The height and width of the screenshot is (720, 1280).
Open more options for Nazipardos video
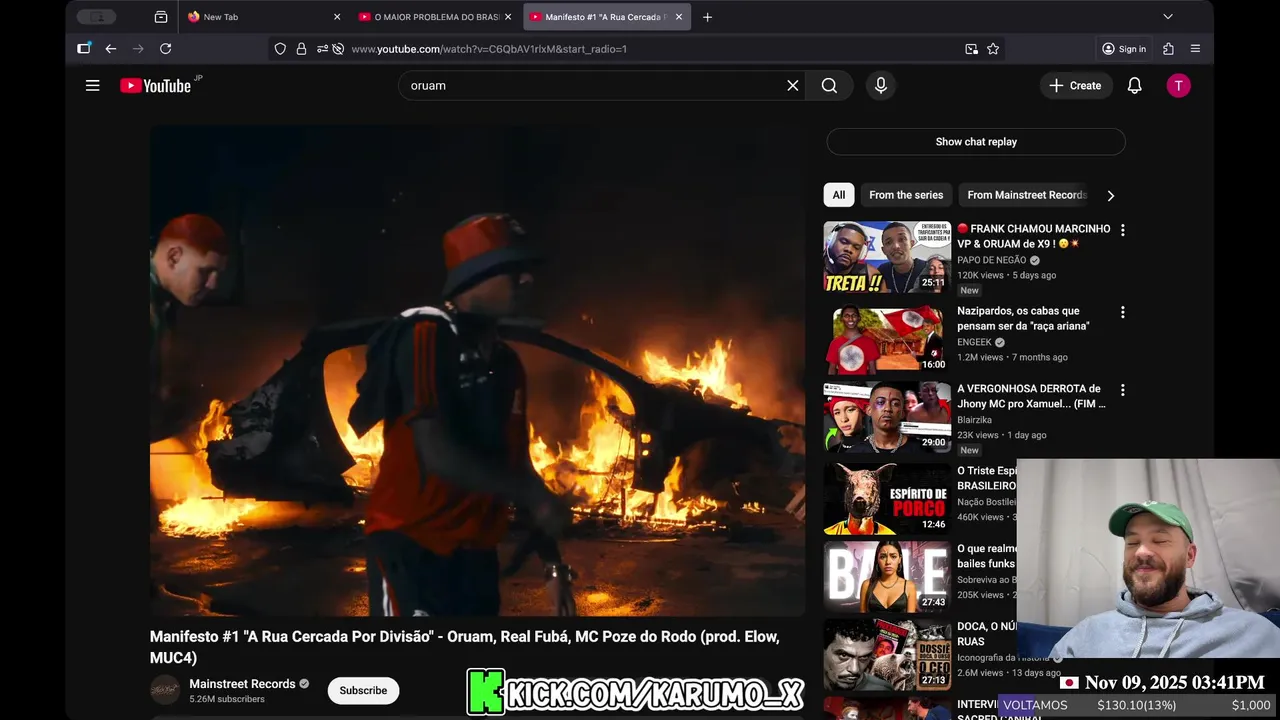click(1122, 312)
